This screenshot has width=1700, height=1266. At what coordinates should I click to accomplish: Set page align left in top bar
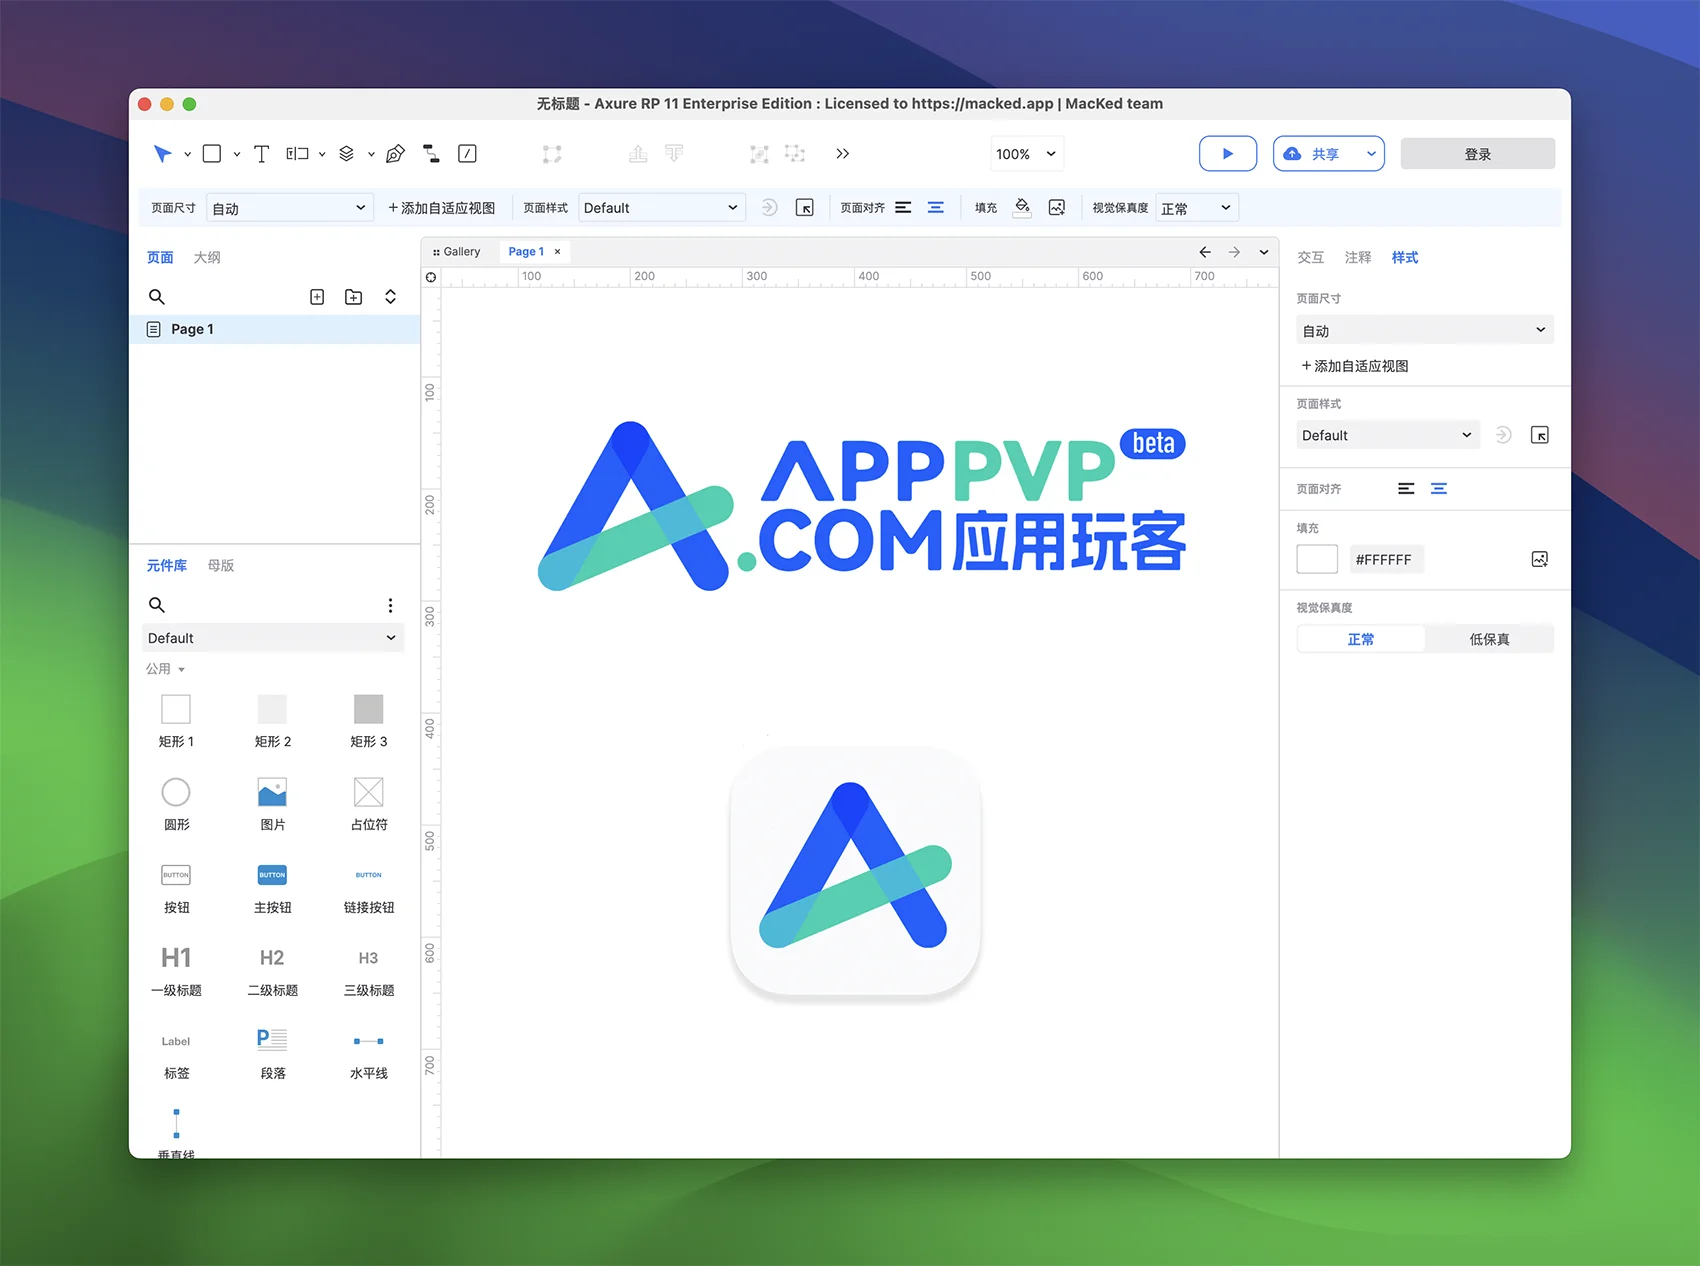pyautogui.click(x=903, y=208)
